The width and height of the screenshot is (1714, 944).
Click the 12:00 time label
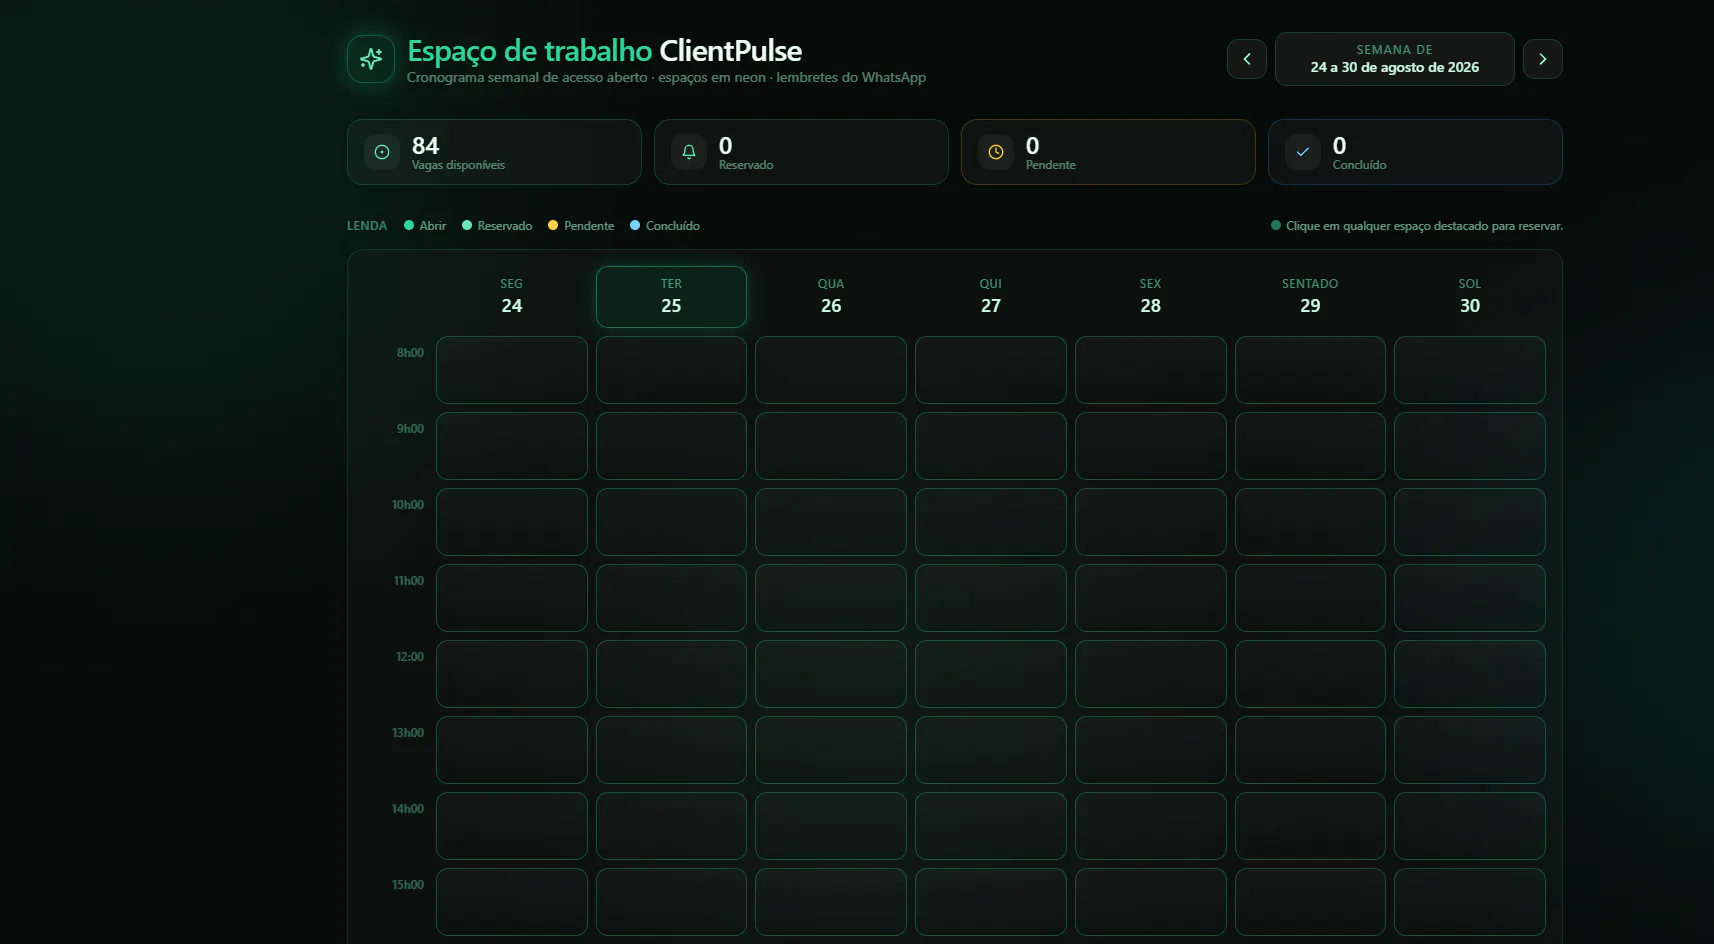coord(410,657)
